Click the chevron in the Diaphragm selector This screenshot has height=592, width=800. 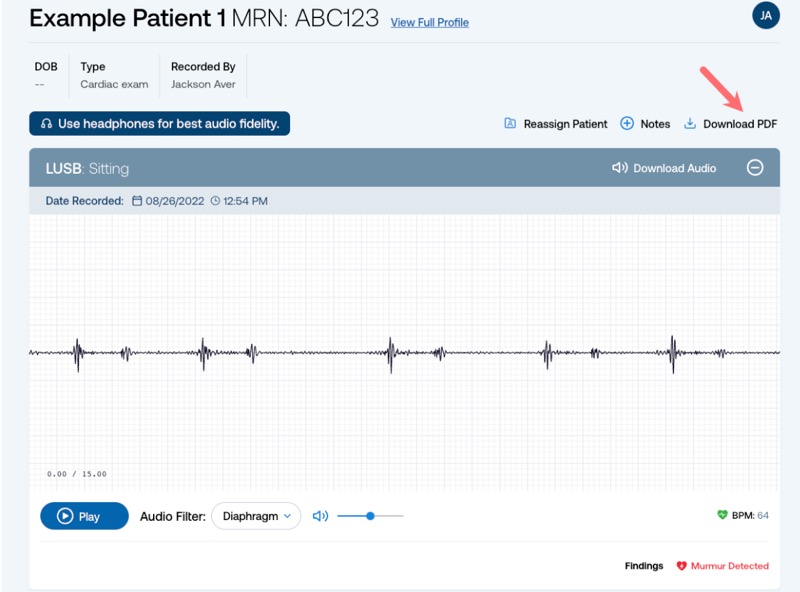pos(287,516)
